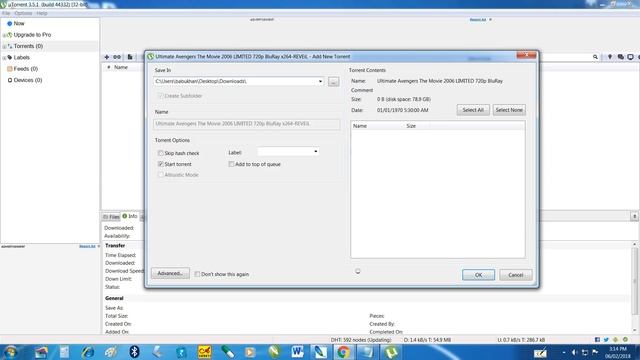Open the Windows Start orb
This screenshot has width=640, height=360.
coord(10,352)
